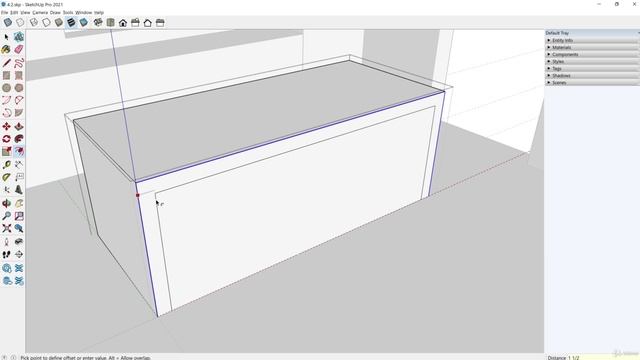The width and height of the screenshot is (640, 360).
Task: Switch to Shaded With Textures style
Action: 71,22
